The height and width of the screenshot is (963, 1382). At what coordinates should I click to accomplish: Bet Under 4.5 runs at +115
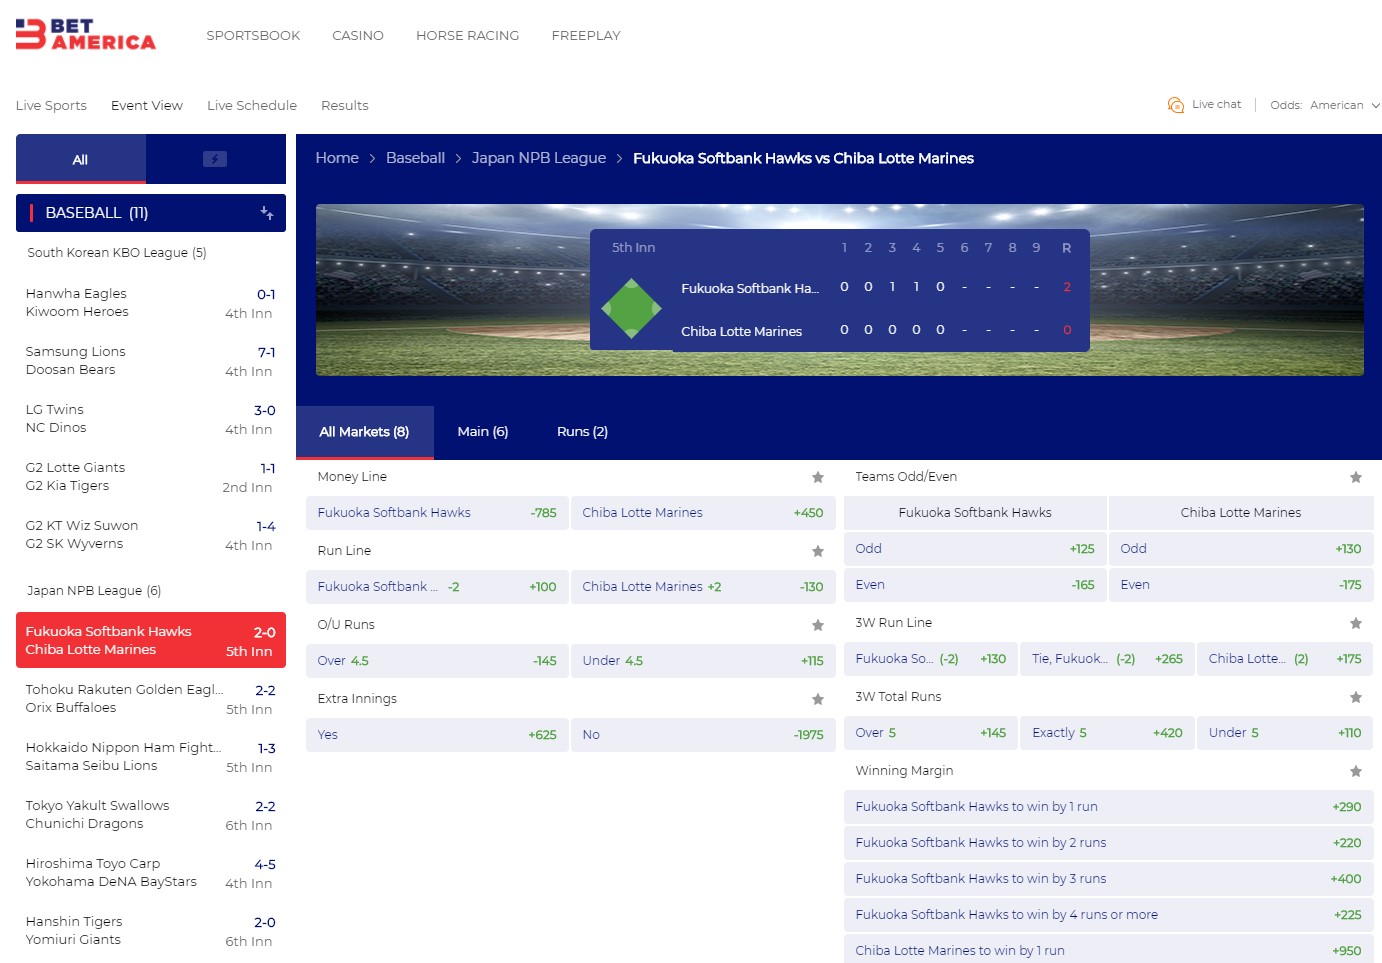(703, 661)
